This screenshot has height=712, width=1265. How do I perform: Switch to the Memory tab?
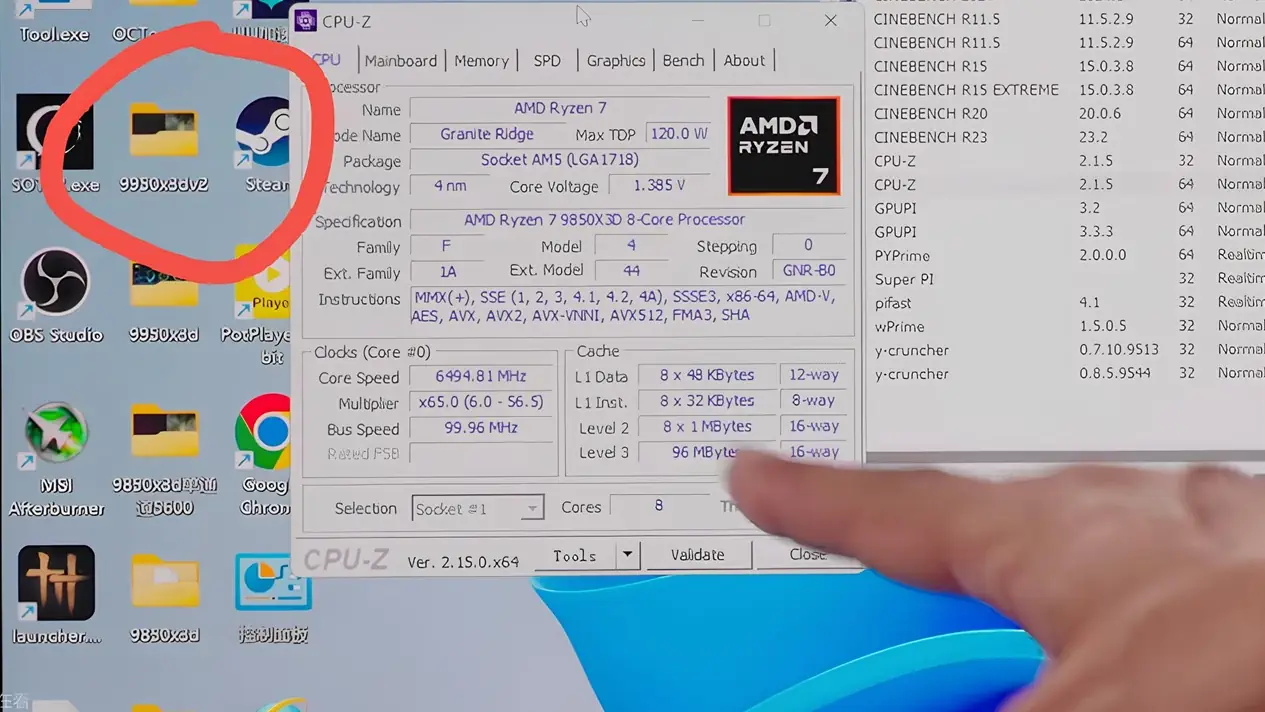point(482,60)
